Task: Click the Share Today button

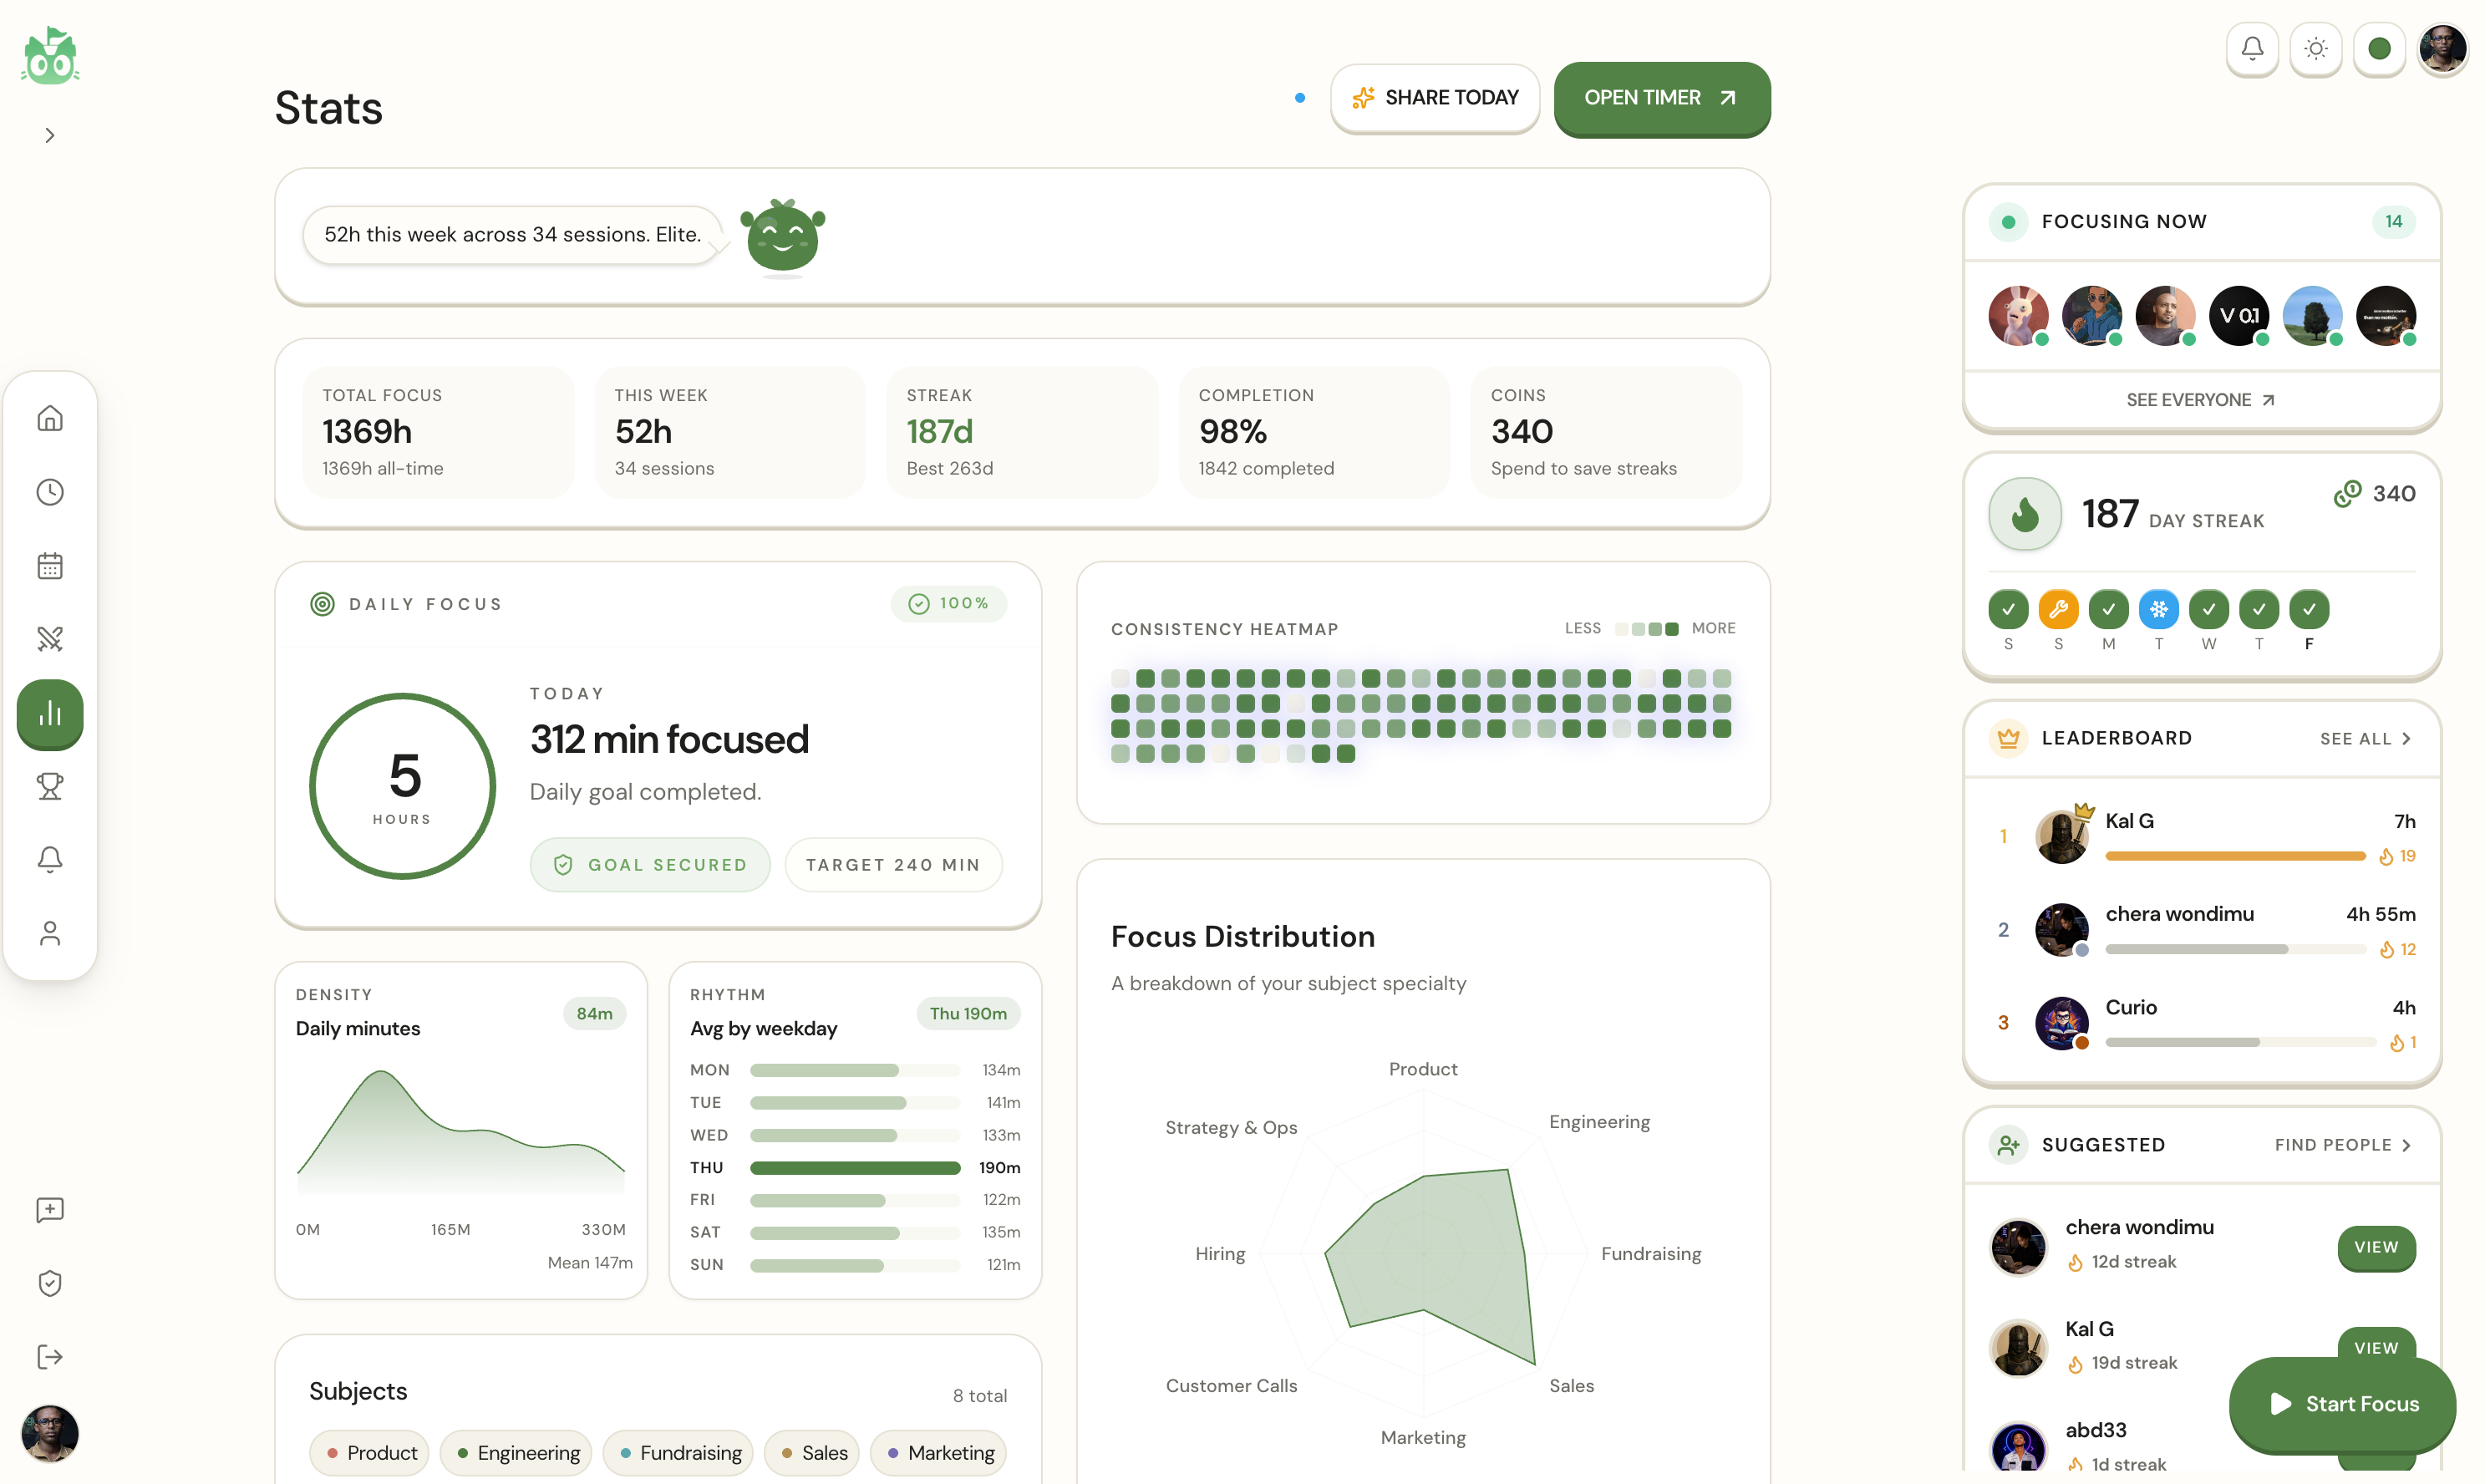Action: (1435, 98)
